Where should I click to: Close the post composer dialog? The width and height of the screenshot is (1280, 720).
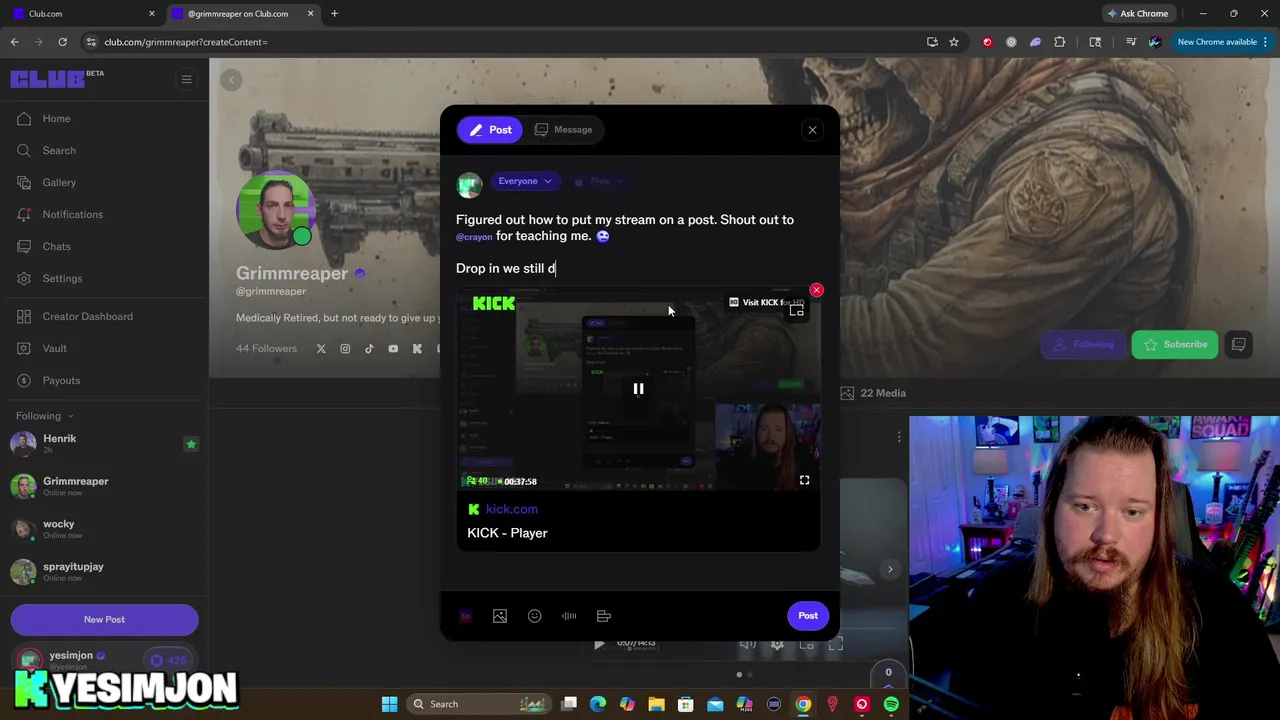click(812, 130)
